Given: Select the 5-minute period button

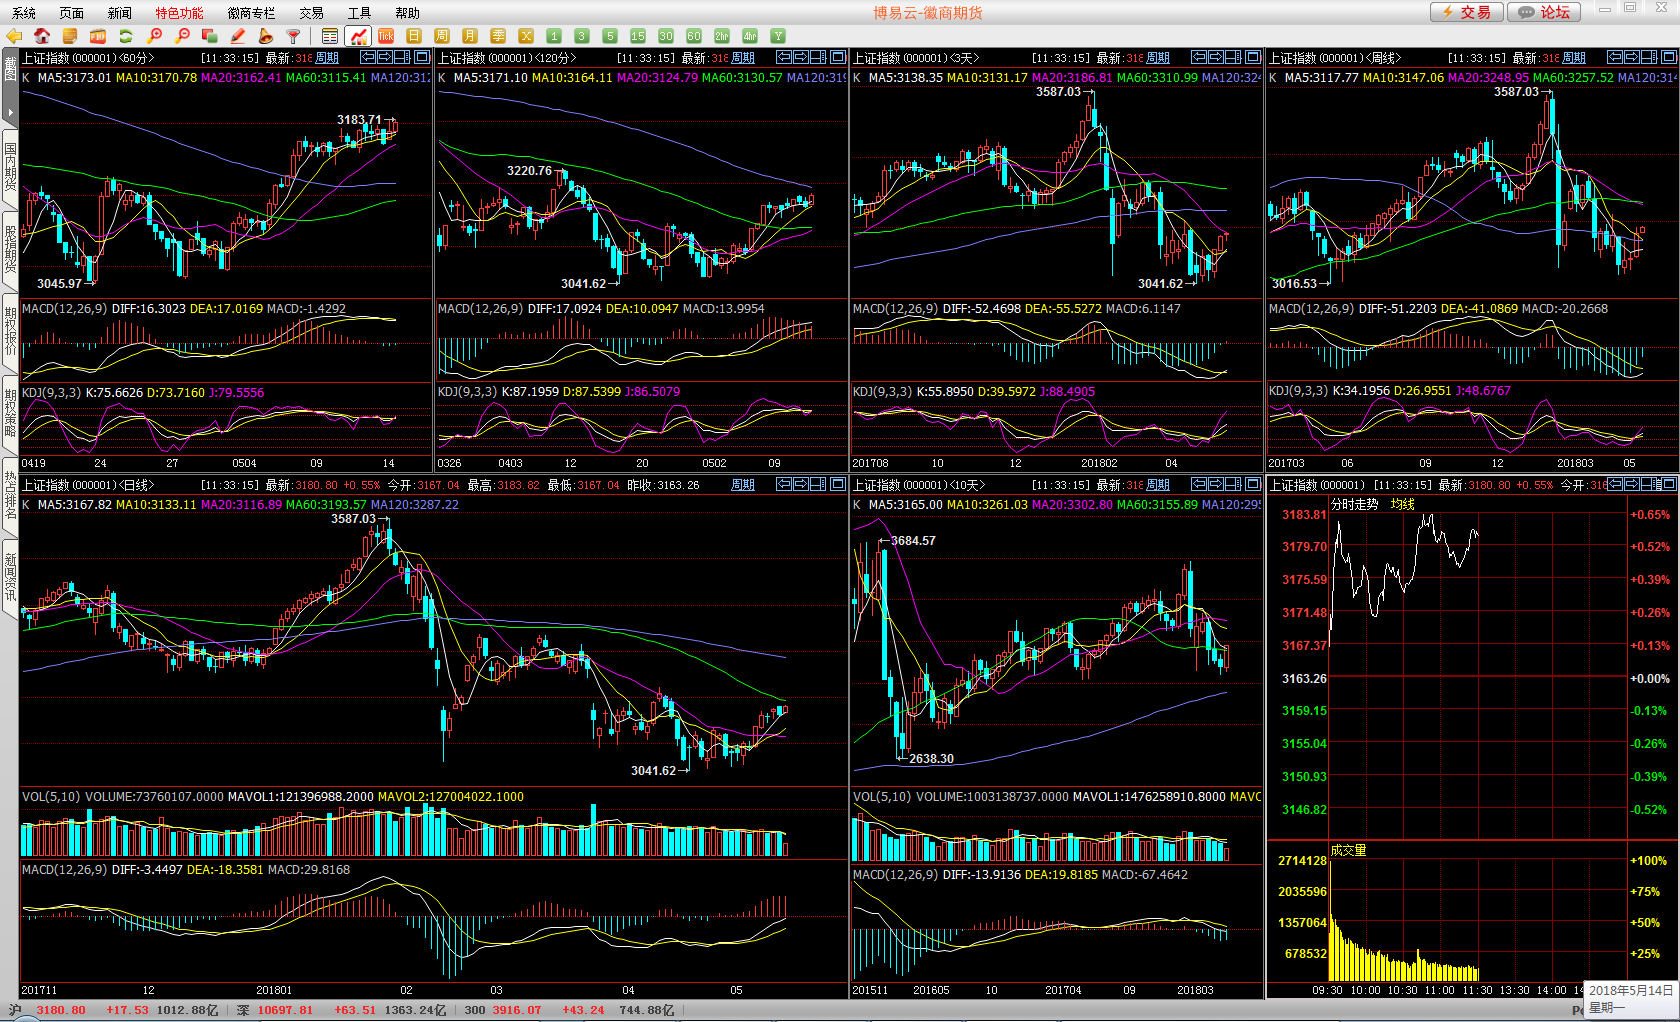Looking at the screenshot, I should [610, 36].
